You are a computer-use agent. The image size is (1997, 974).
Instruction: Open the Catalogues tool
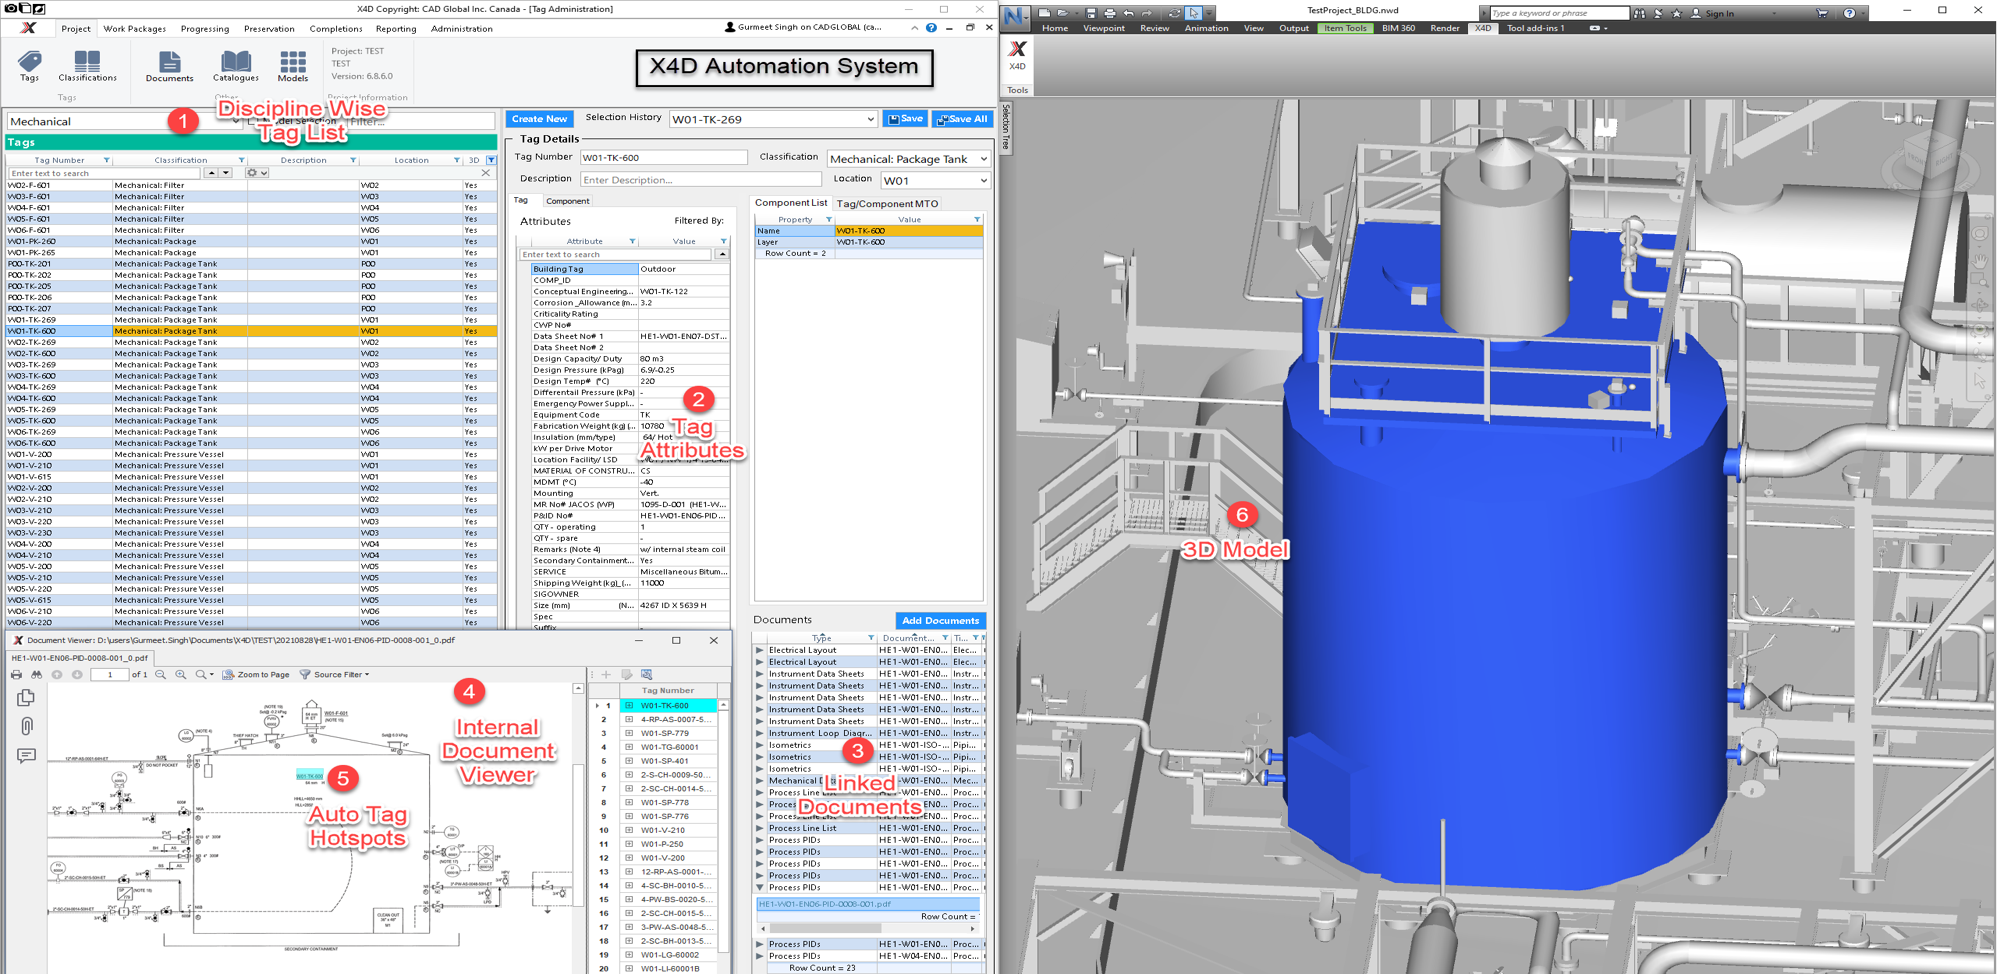tap(236, 66)
